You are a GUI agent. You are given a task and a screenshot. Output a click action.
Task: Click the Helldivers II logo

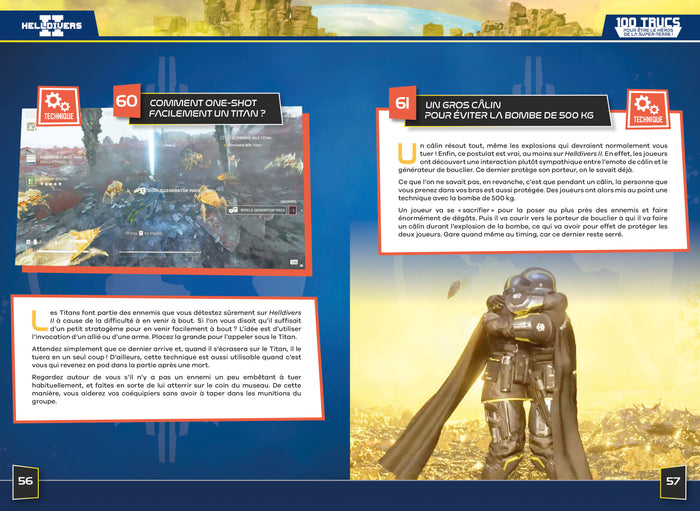pyautogui.click(x=52, y=25)
